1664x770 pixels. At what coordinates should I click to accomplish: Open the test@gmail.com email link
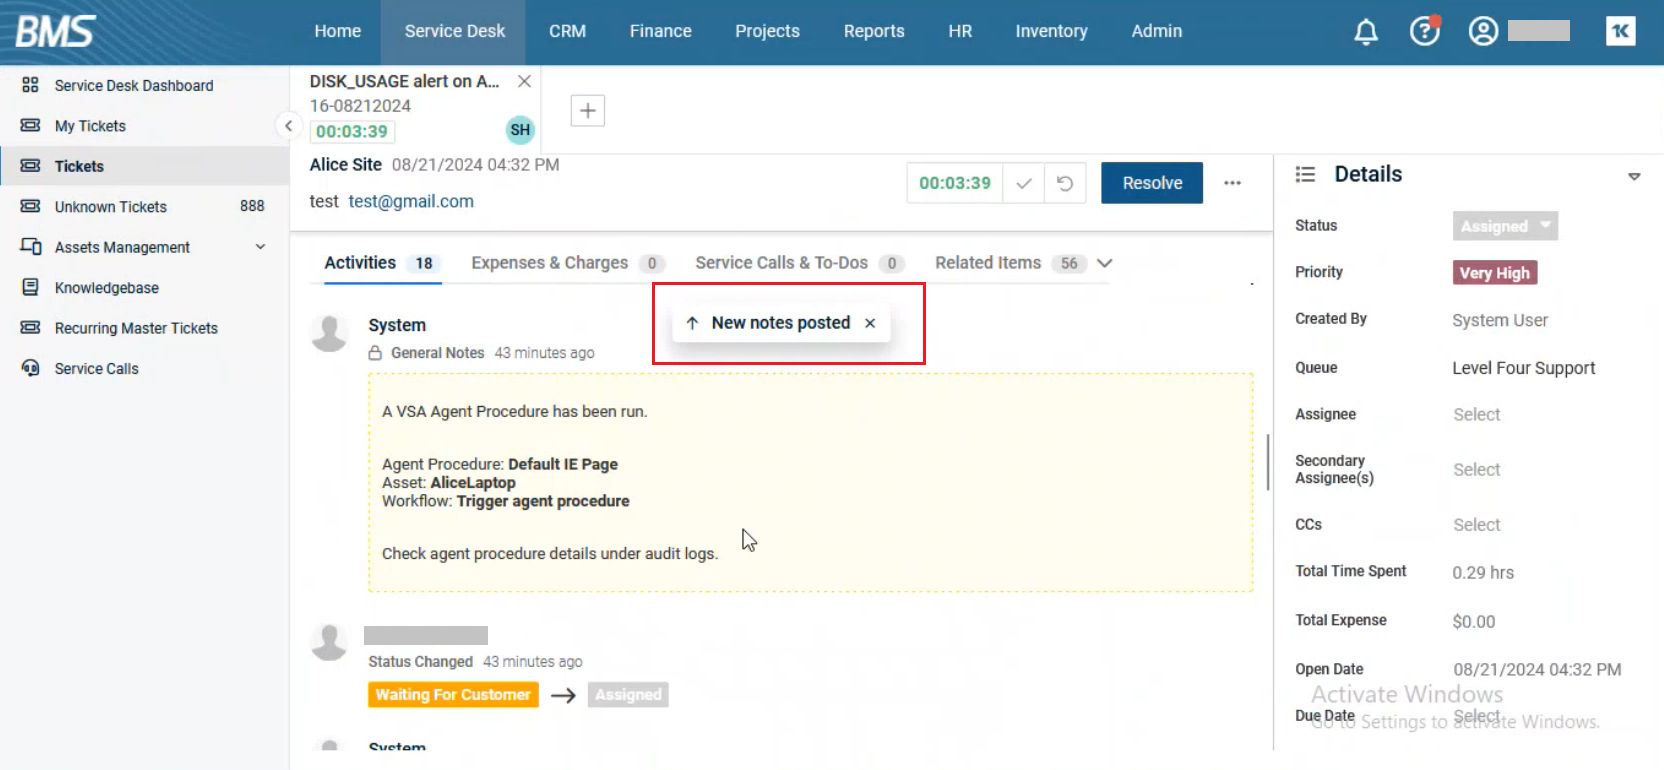click(x=411, y=202)
